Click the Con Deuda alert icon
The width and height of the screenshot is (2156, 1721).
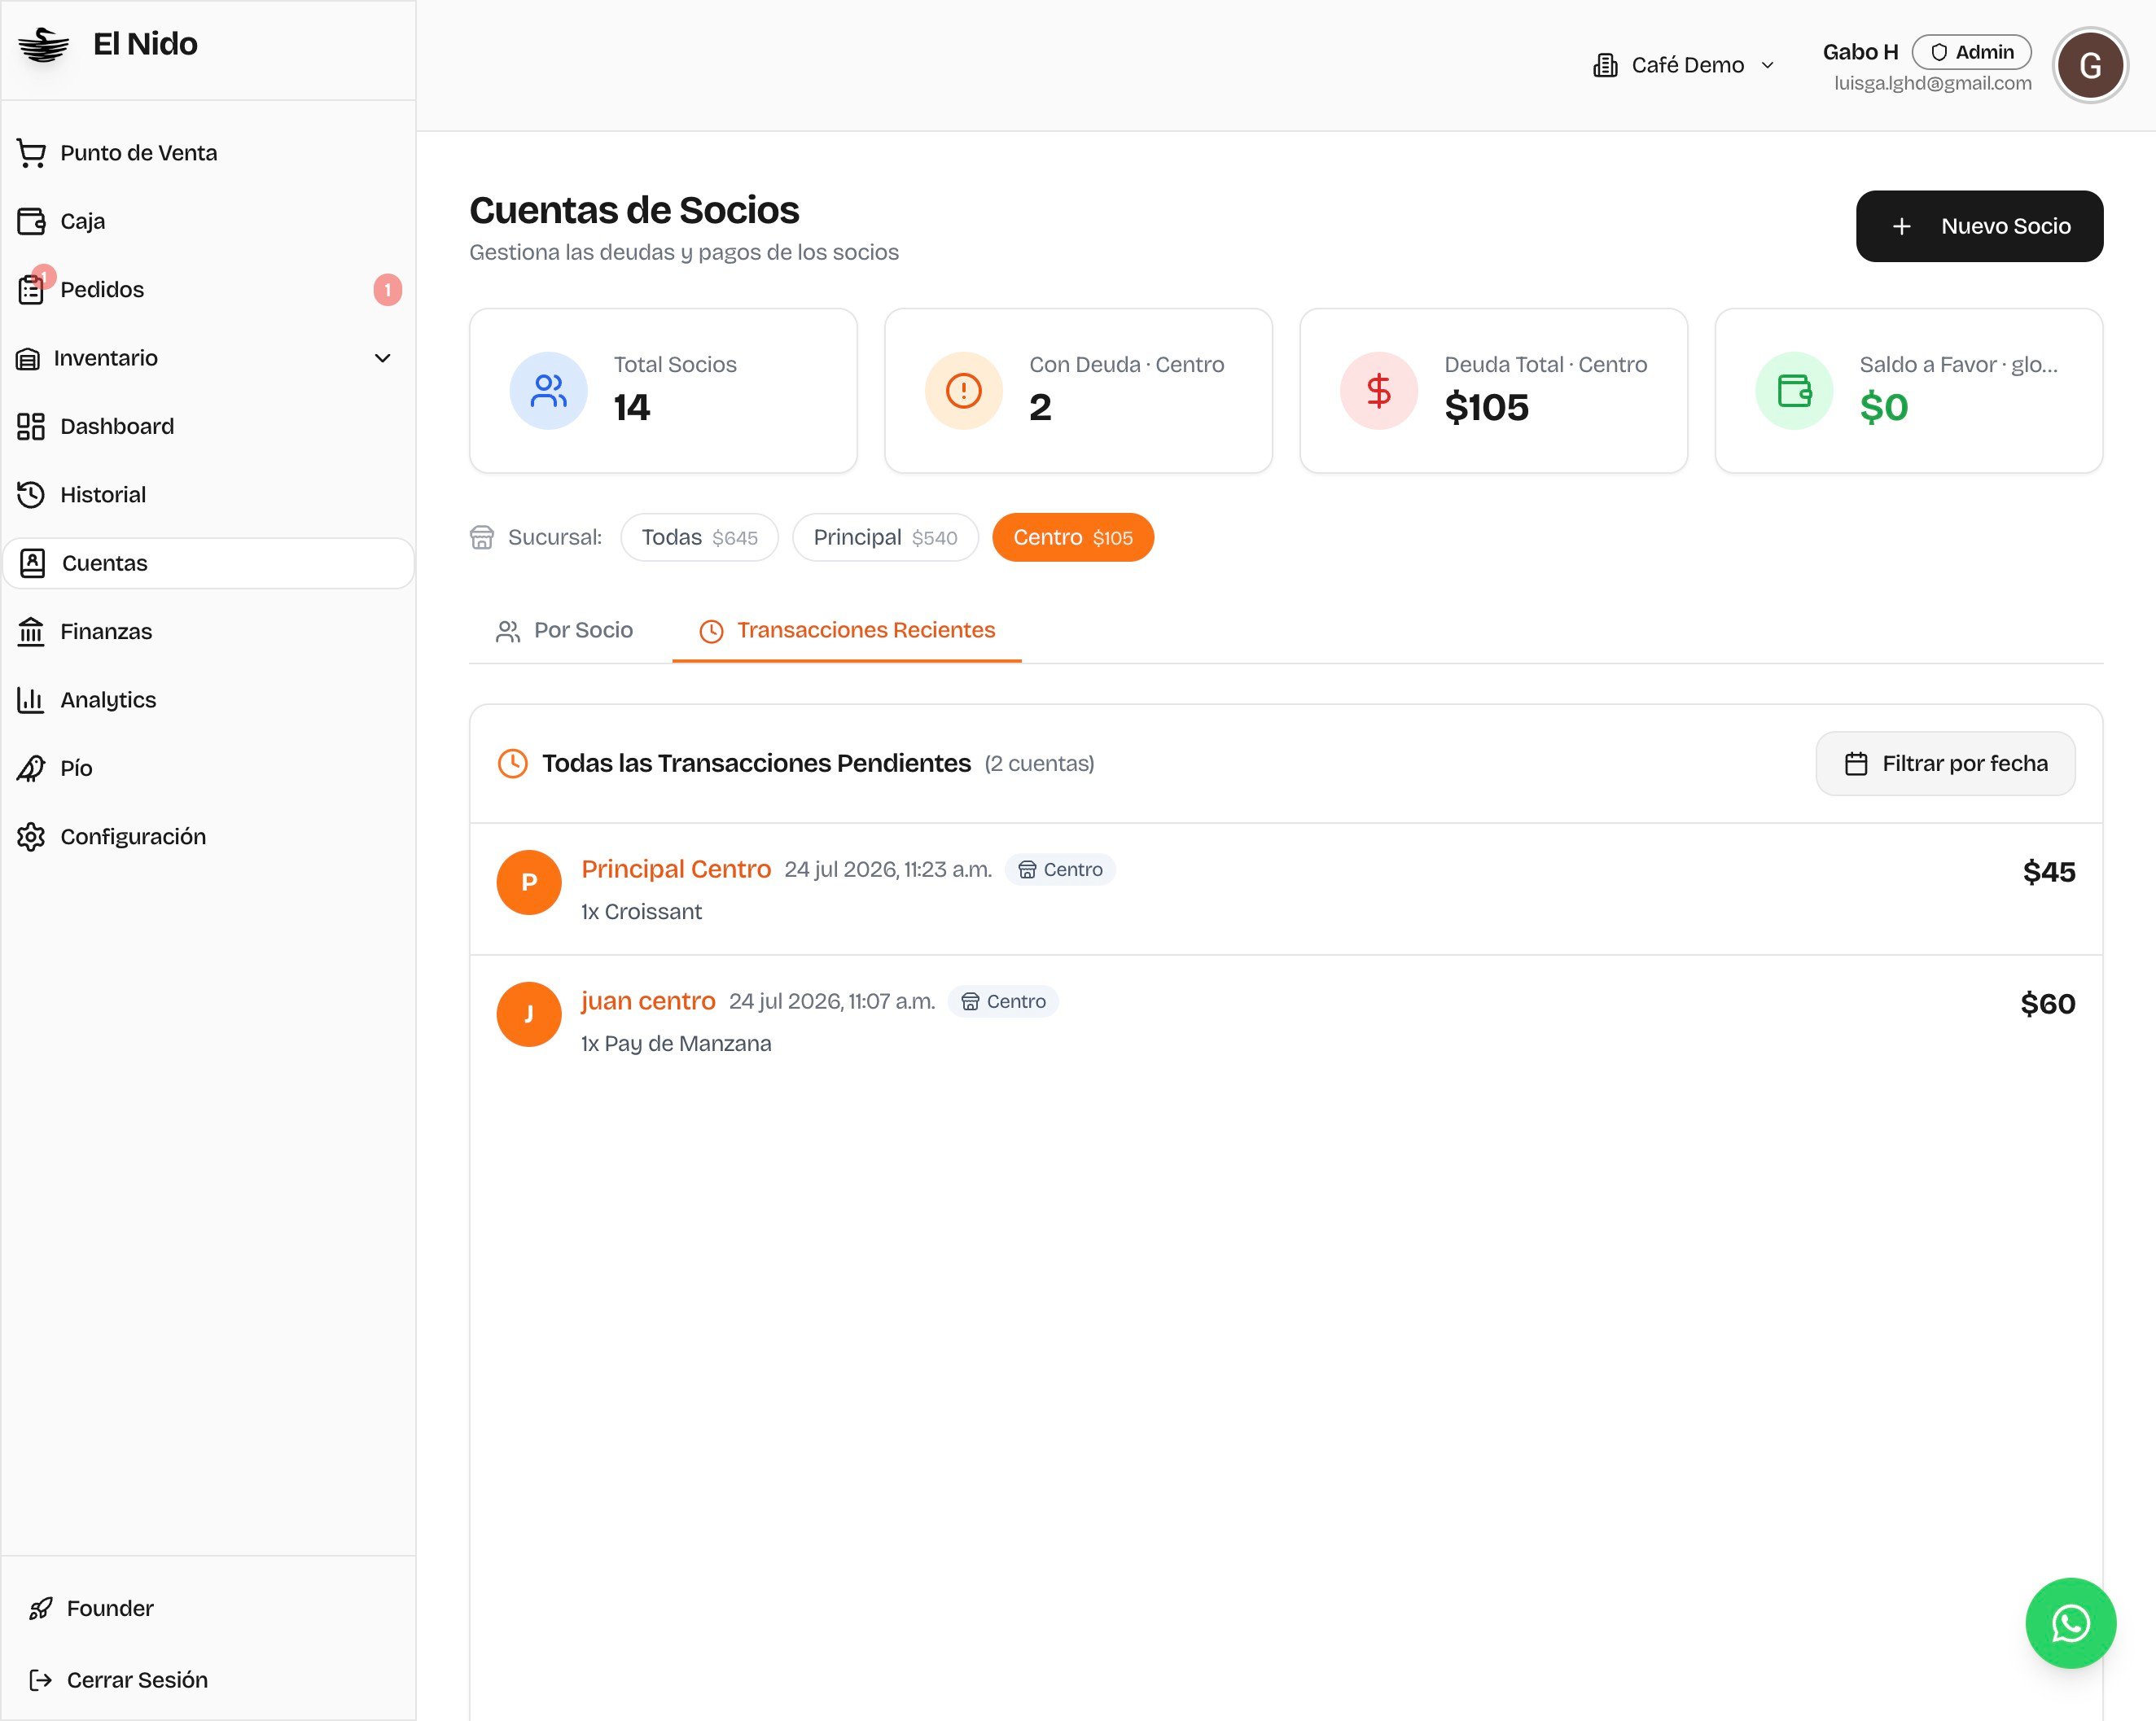coord(964,391)
